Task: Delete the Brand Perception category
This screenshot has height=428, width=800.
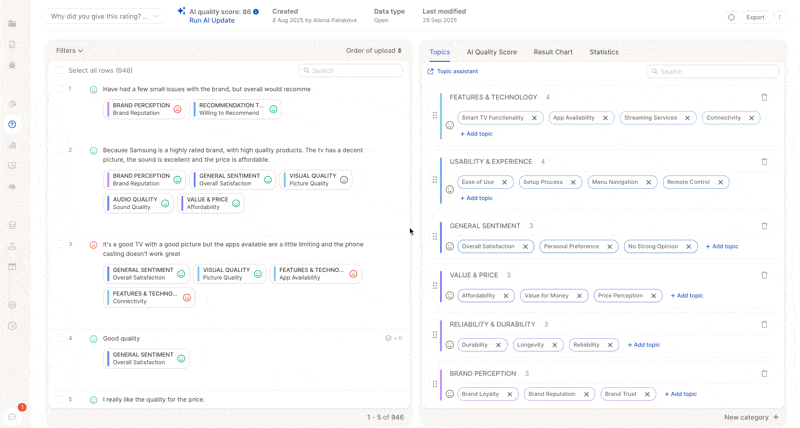Action: pyautogui.click(x=764, y=374)
